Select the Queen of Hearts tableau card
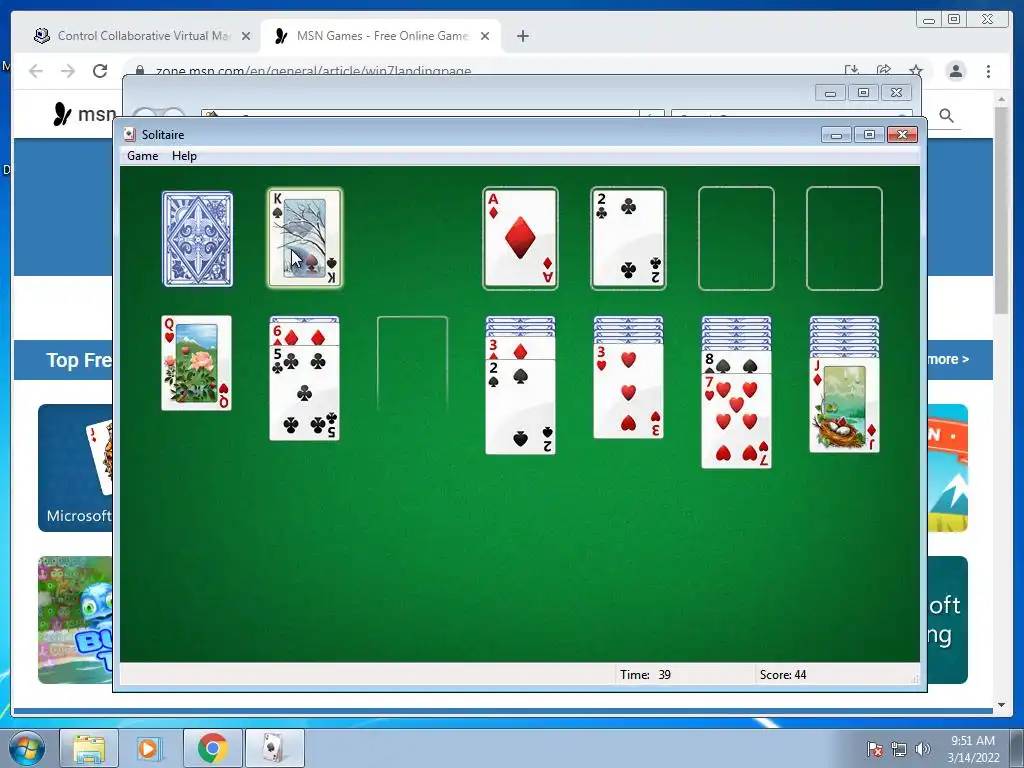Viewport: 1024px width, 768px height. 197,363
